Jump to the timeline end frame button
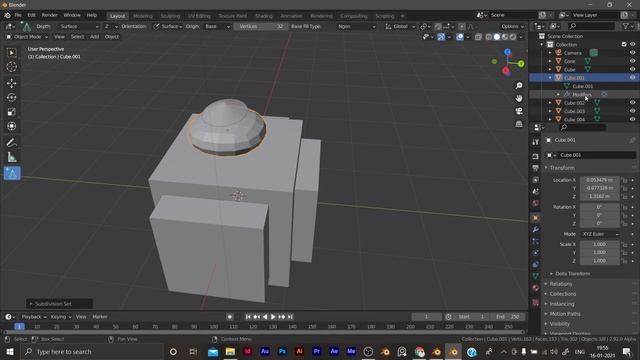Screen dimensions: 640x360 [x=290, y=317]
